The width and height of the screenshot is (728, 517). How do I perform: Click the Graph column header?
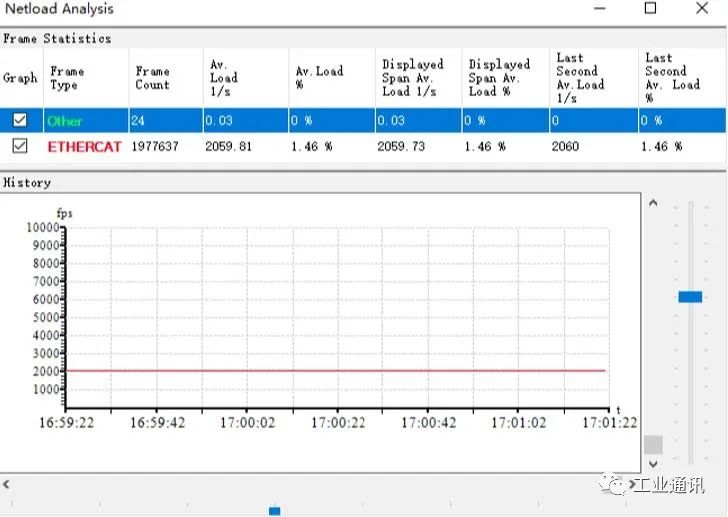(x=20, y=78)
